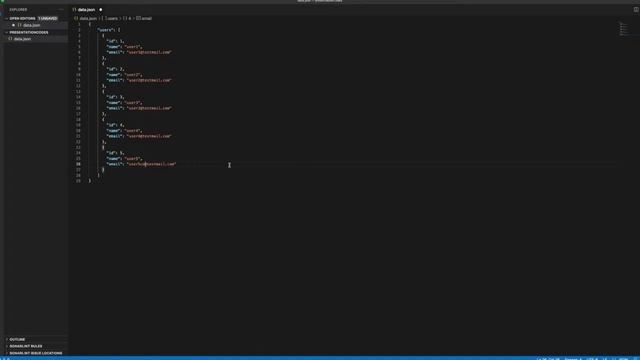Viewport: 640px width, 360px height.
Task: Click the unsaved dot on data.json tab
Action: click(x=100, y=9)
